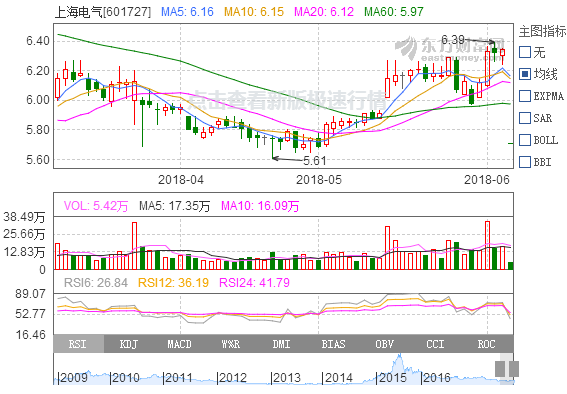Image resolution: width=567 pixels, height=394 pixels.
Task: Switch to the RSI indicator tab
Action: (x=78, y=344)
